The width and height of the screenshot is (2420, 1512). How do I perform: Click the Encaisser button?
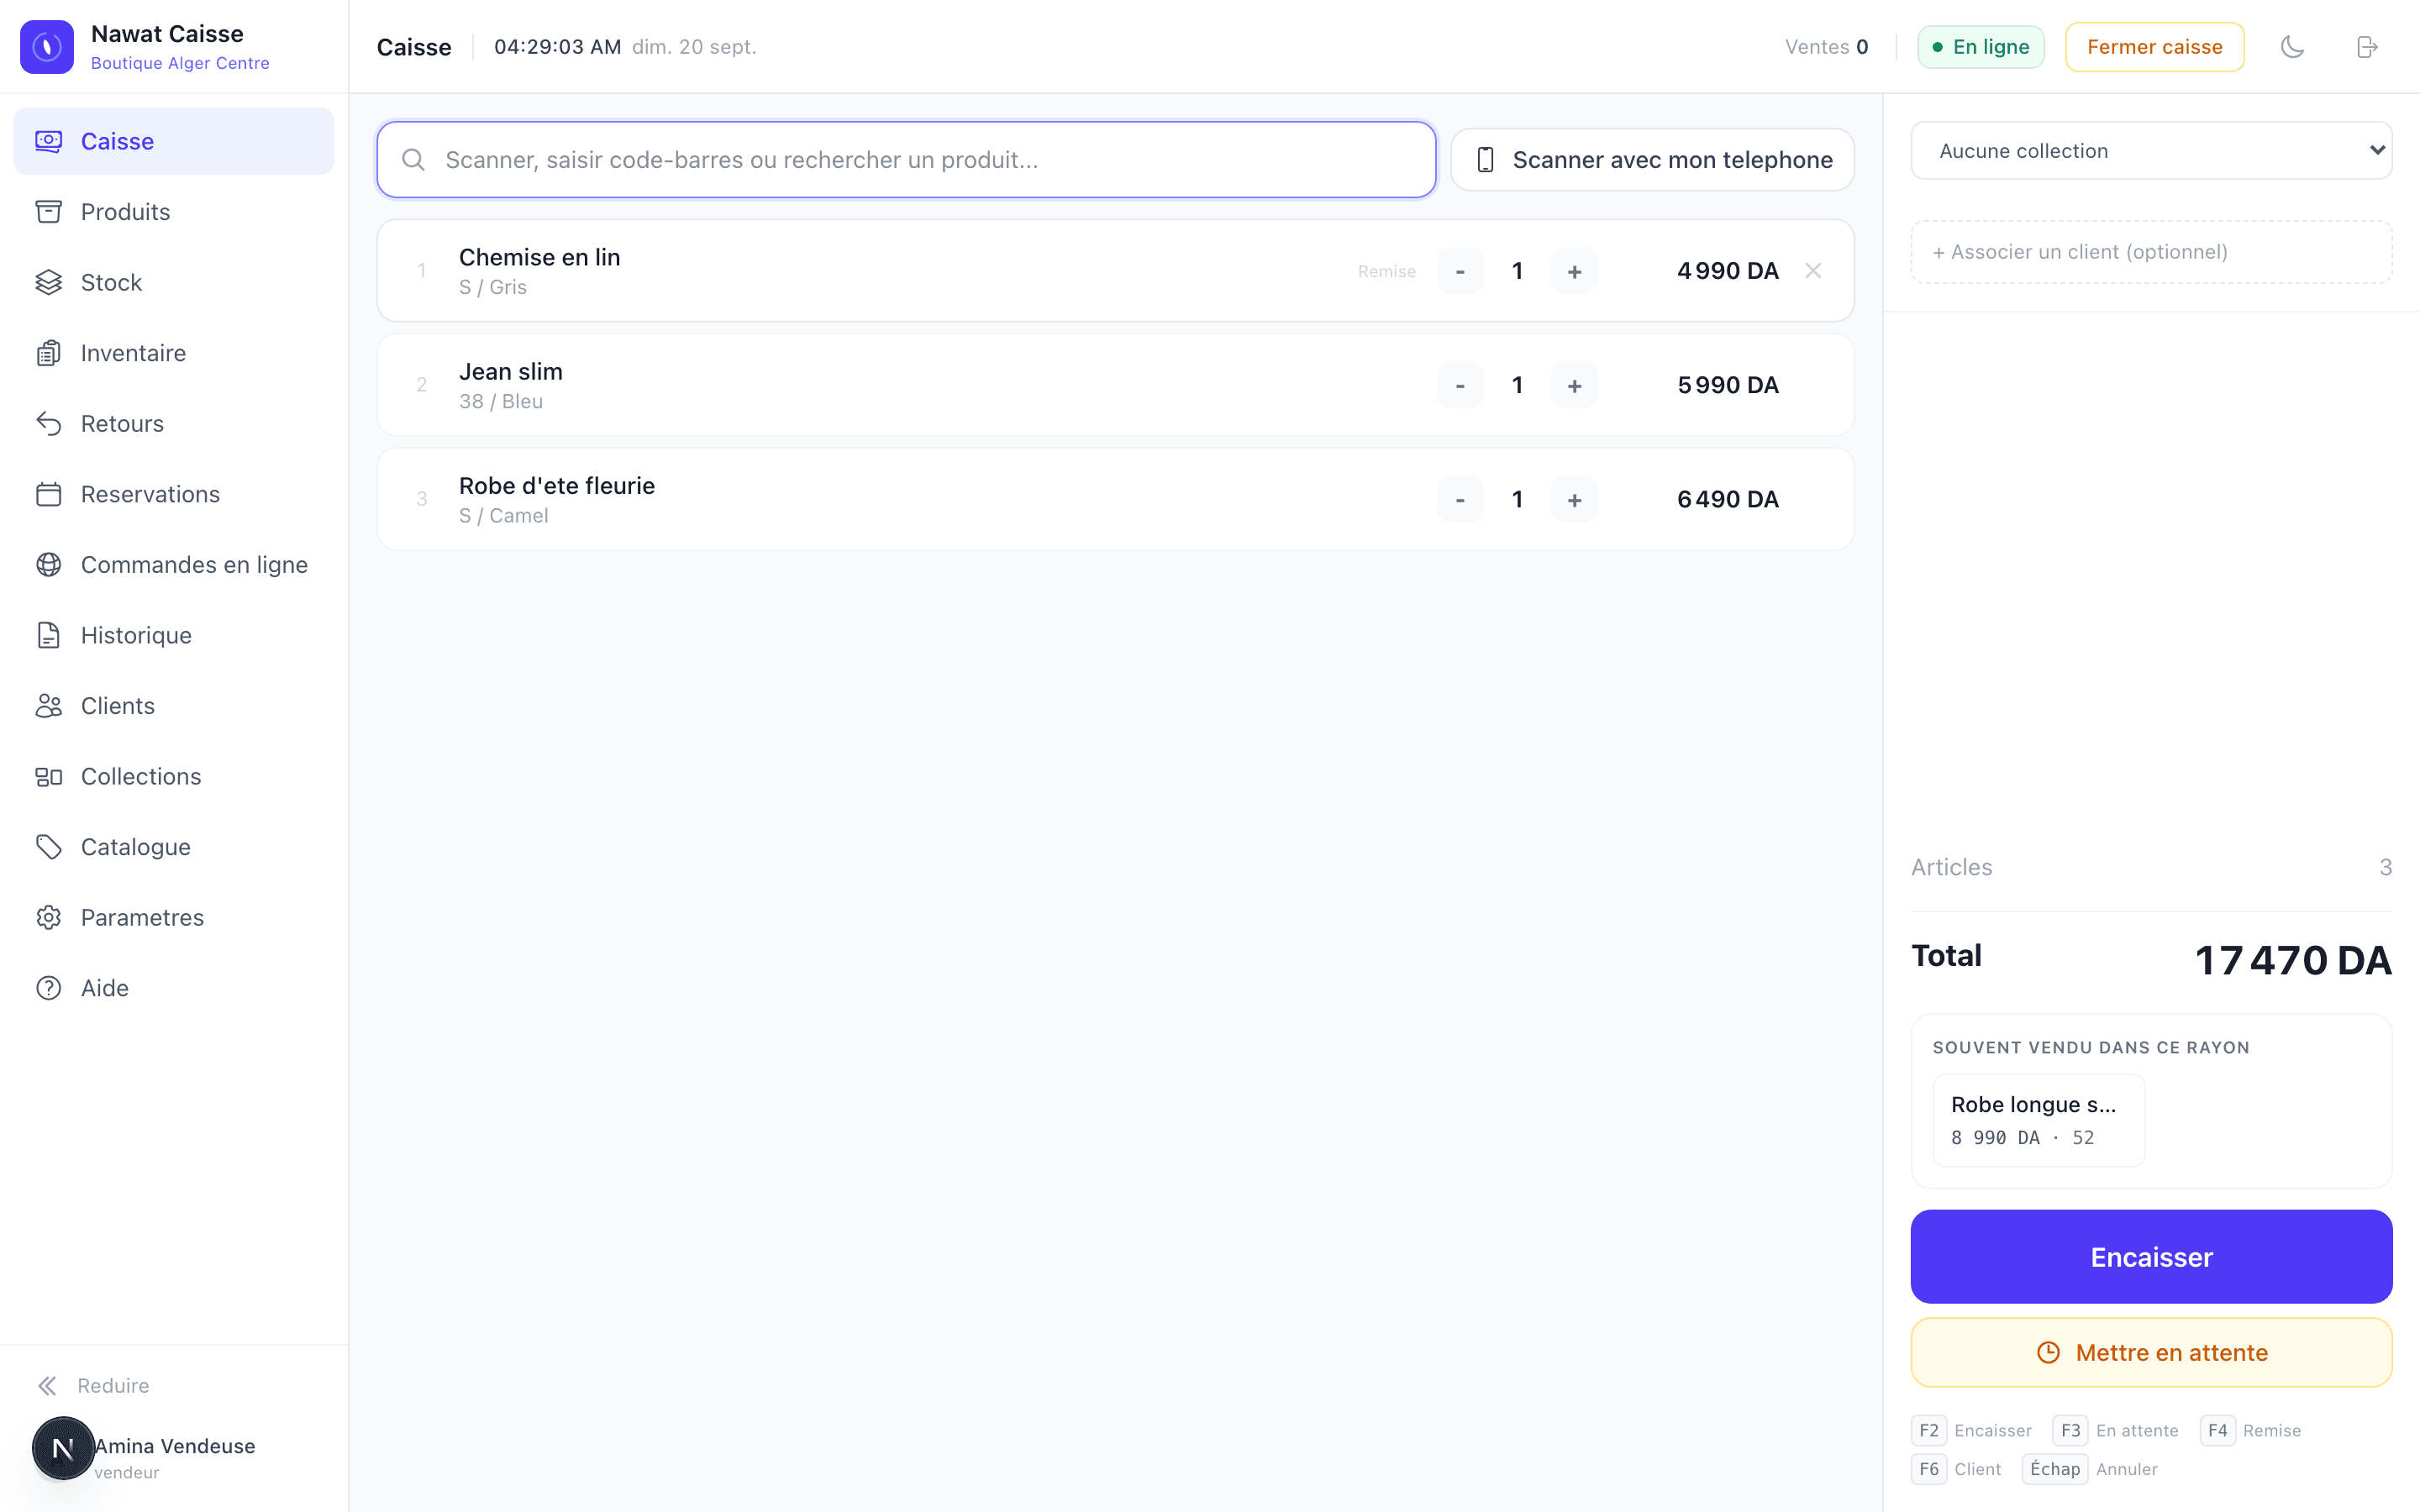pos(2151,1256)
